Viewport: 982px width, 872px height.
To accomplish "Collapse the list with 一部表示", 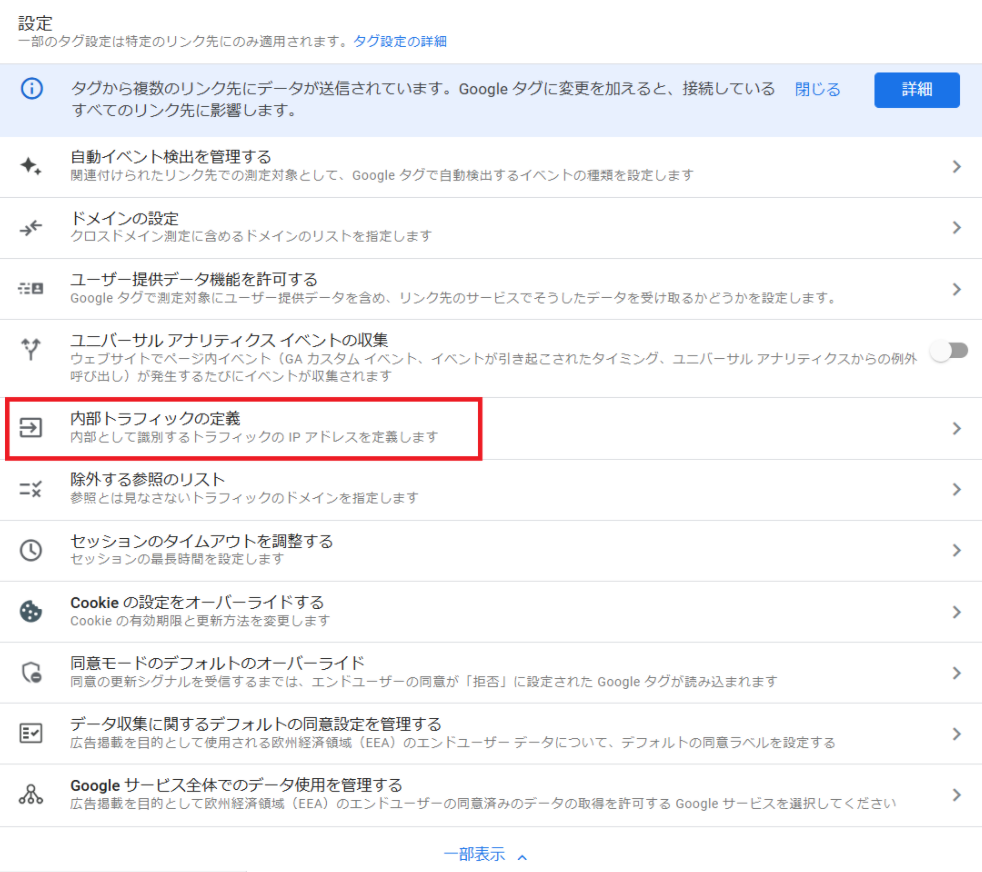I will [x=485, y=854].
